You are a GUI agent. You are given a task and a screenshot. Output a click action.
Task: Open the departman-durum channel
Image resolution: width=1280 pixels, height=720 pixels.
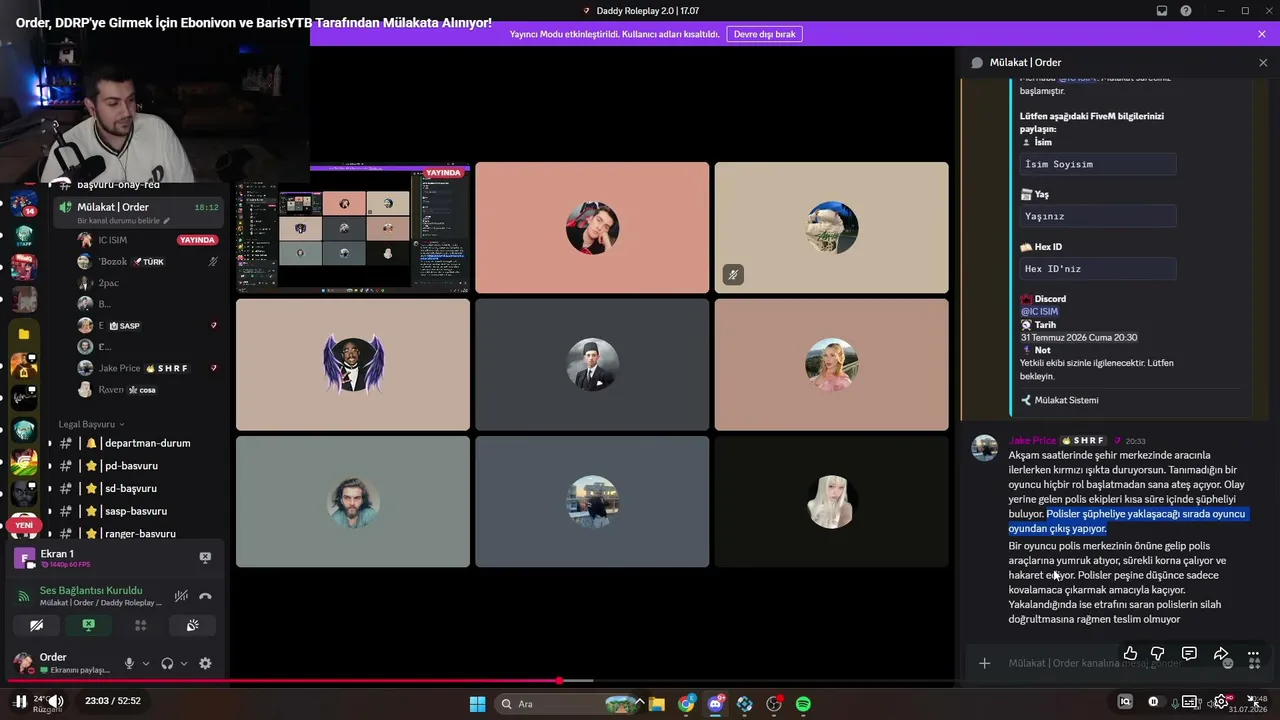[138, 443]
